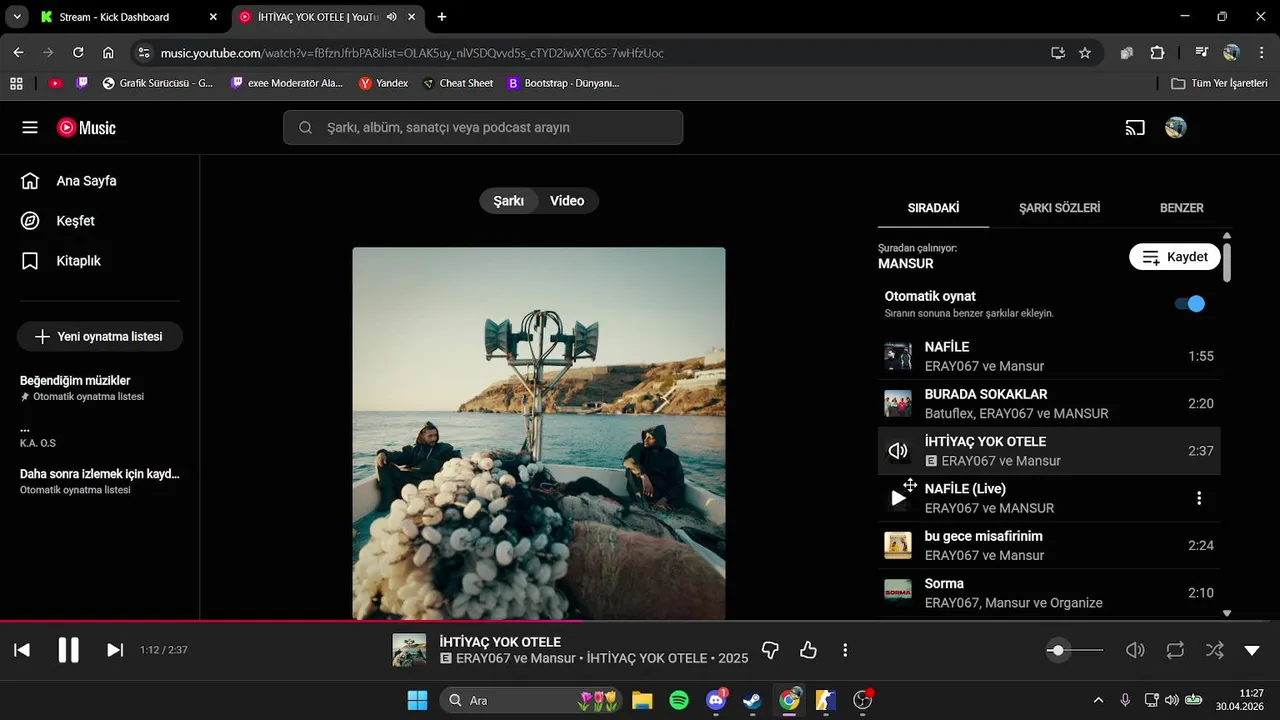
Task: Open Yandex bookmark
Action: tap(384, 83)
